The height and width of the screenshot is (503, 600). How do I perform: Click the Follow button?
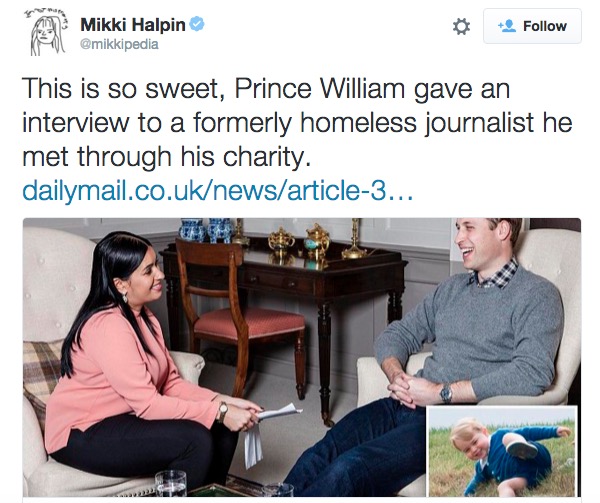[x=532, y=26]
